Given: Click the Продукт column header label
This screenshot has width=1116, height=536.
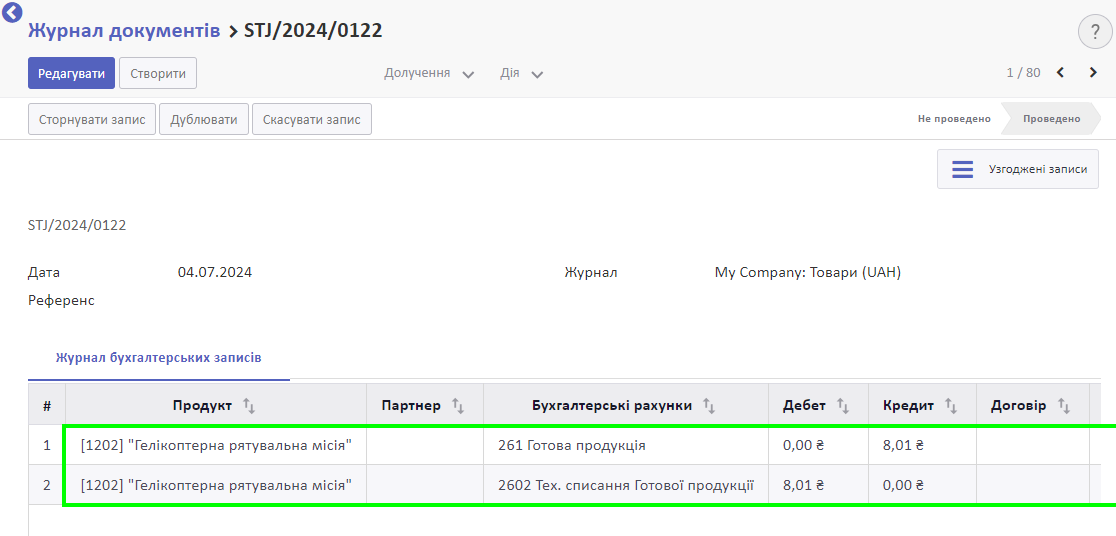Looking at the screenshot, I should coord(202,406).
